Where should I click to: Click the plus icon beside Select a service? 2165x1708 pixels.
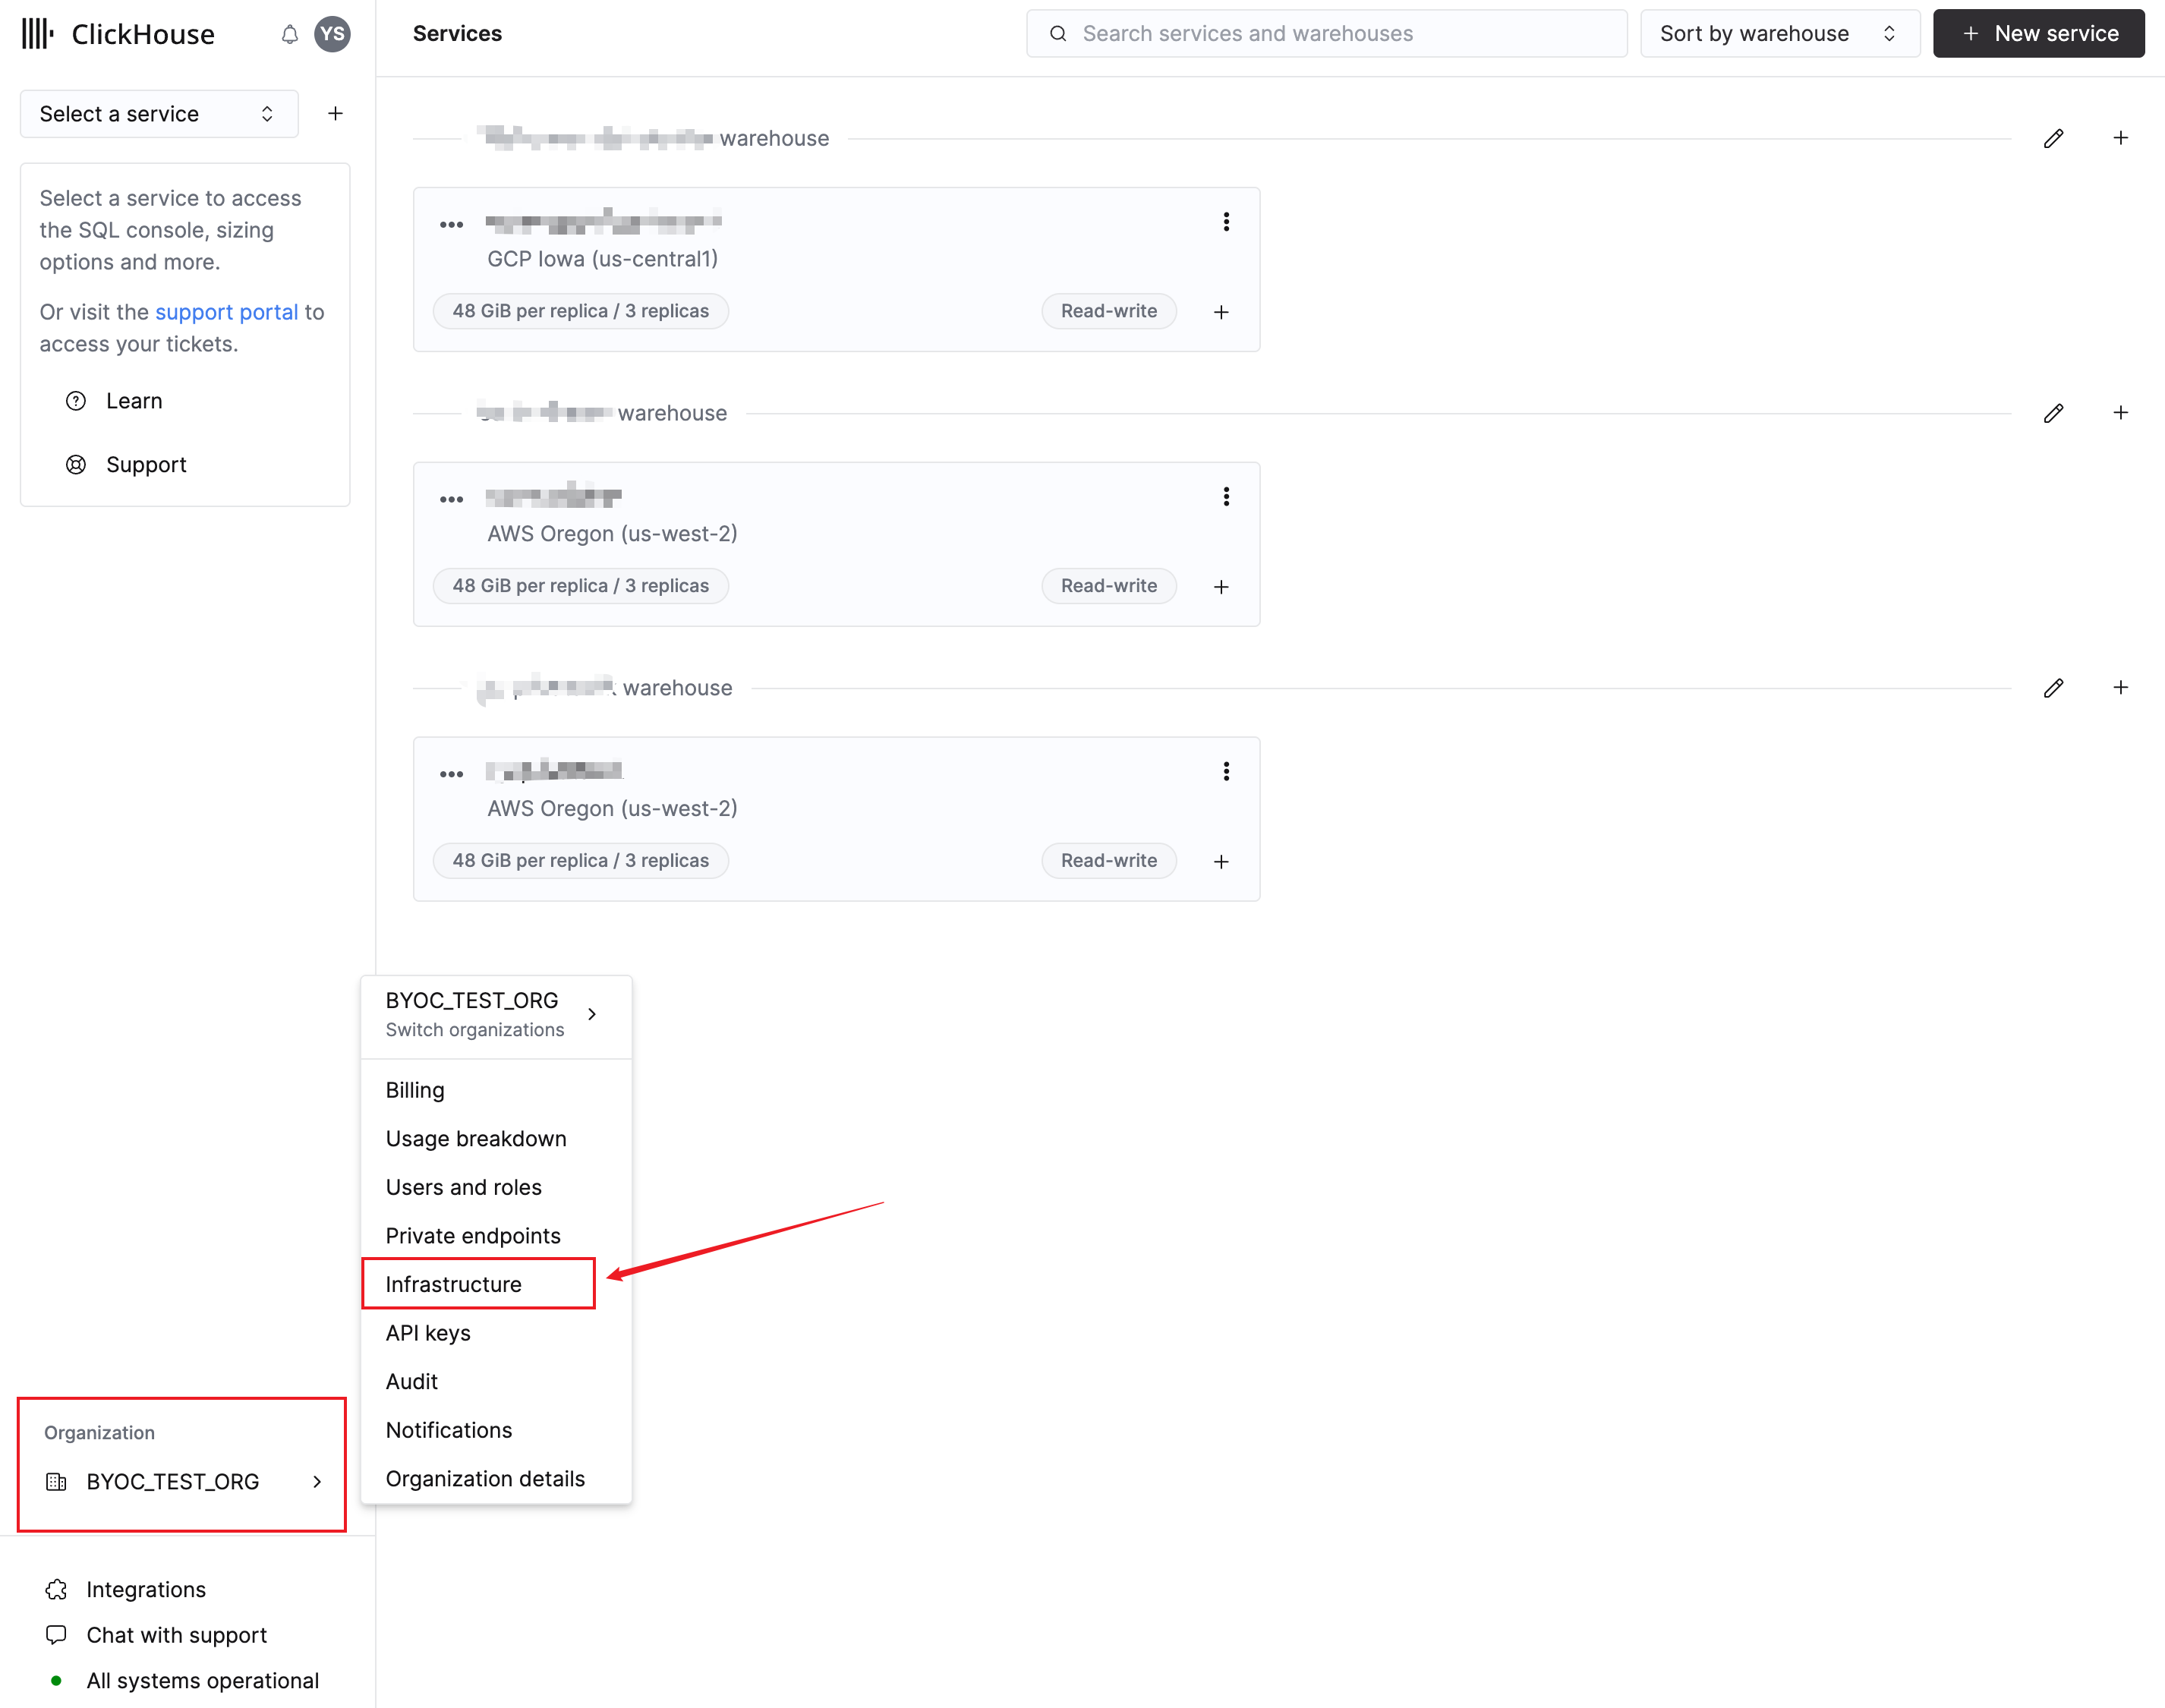pyautogui.click(x=335, y=113)
